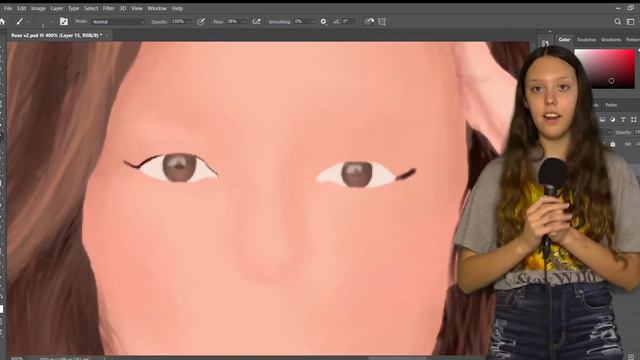Open the blending Mode dropdown set to Normal

pyautogui.click(x=118, y=22)
